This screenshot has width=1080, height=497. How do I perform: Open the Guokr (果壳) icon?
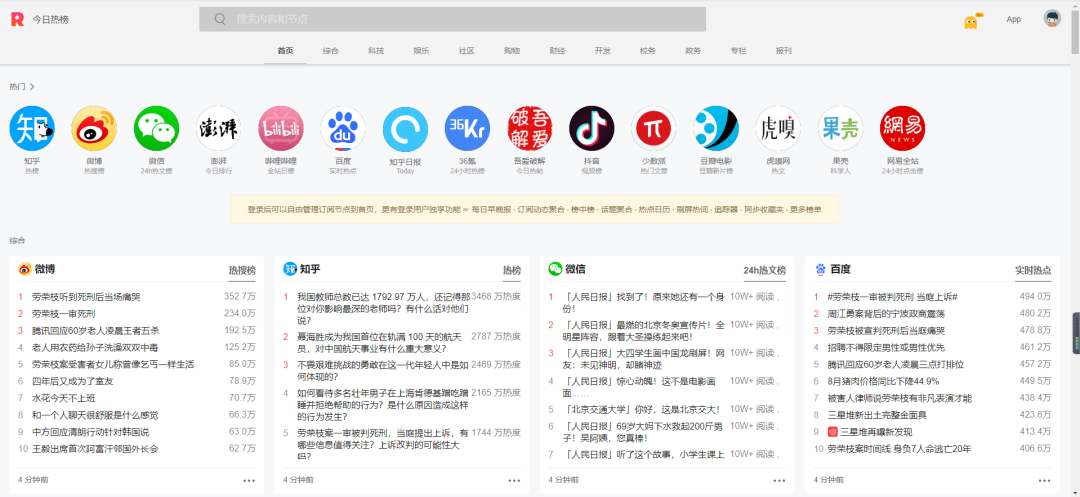pos(840,128)
